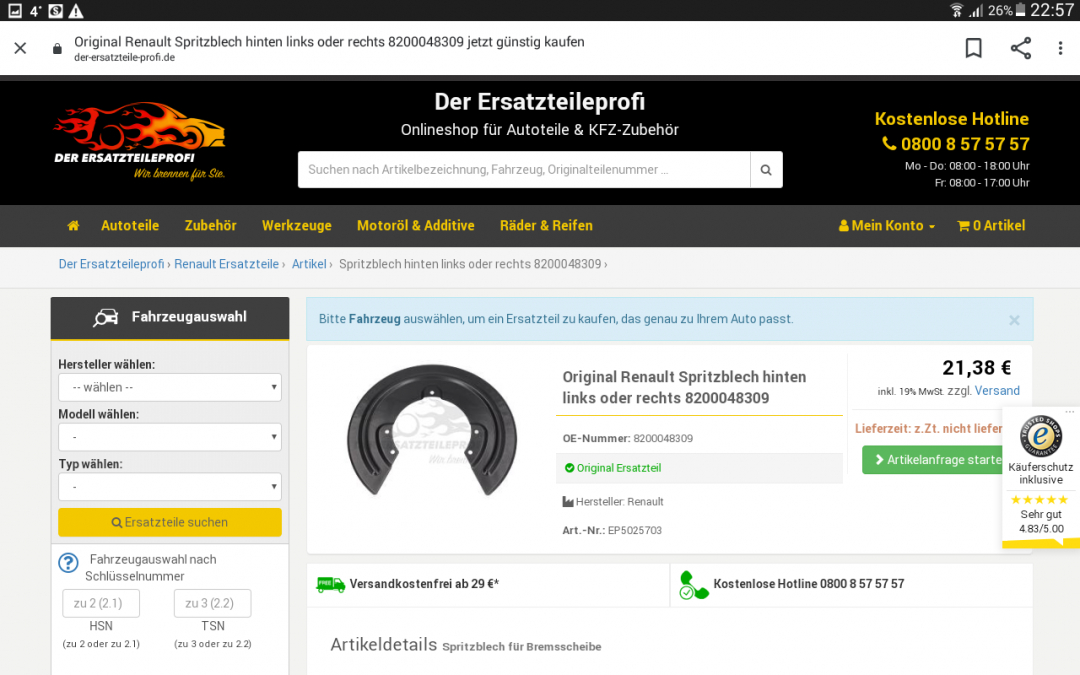Screen dimensions: 1080x675
Task: Open the Versand shipping link
Action: pos(997,391)
